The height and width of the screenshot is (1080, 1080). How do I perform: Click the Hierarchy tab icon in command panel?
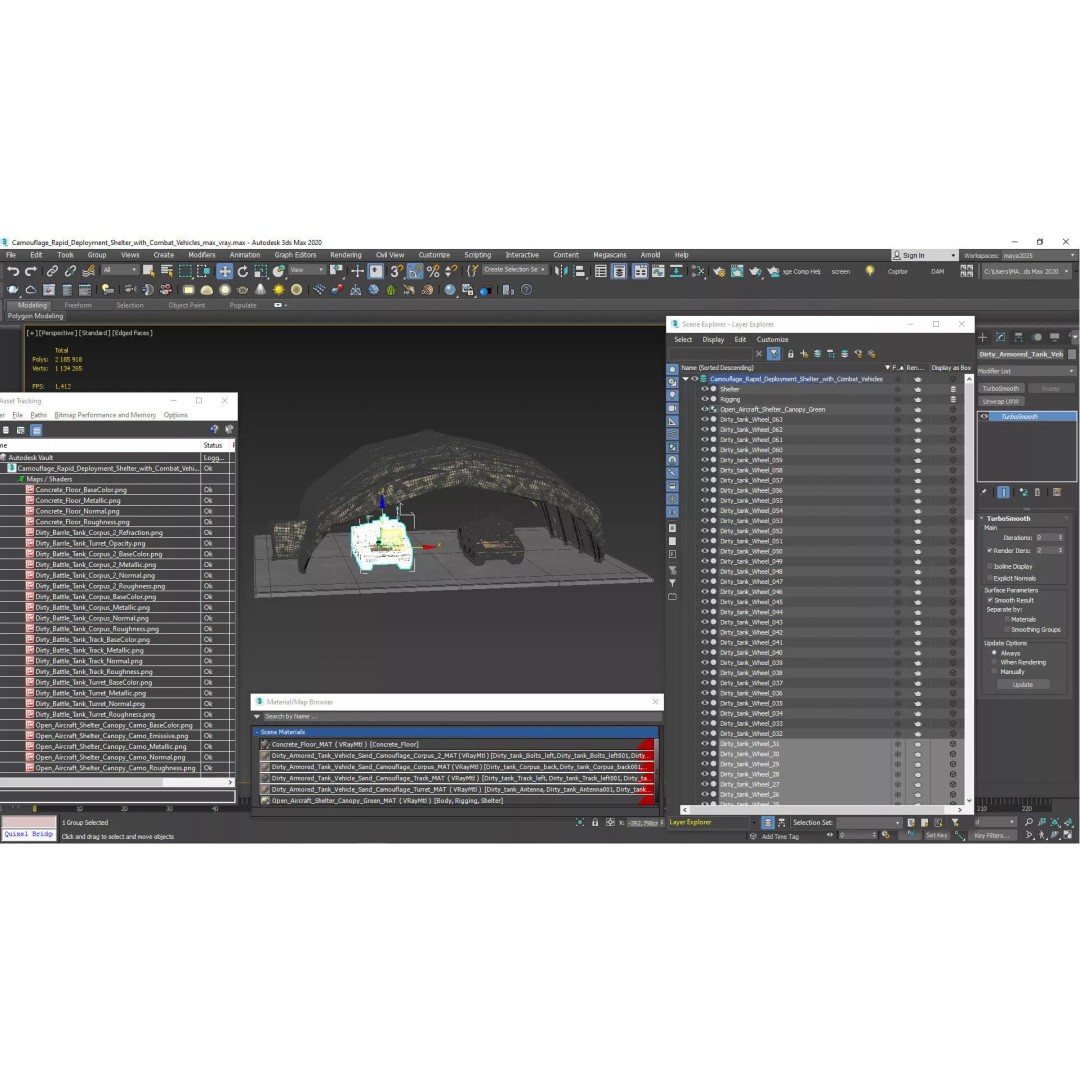[x=1018, y=337]
